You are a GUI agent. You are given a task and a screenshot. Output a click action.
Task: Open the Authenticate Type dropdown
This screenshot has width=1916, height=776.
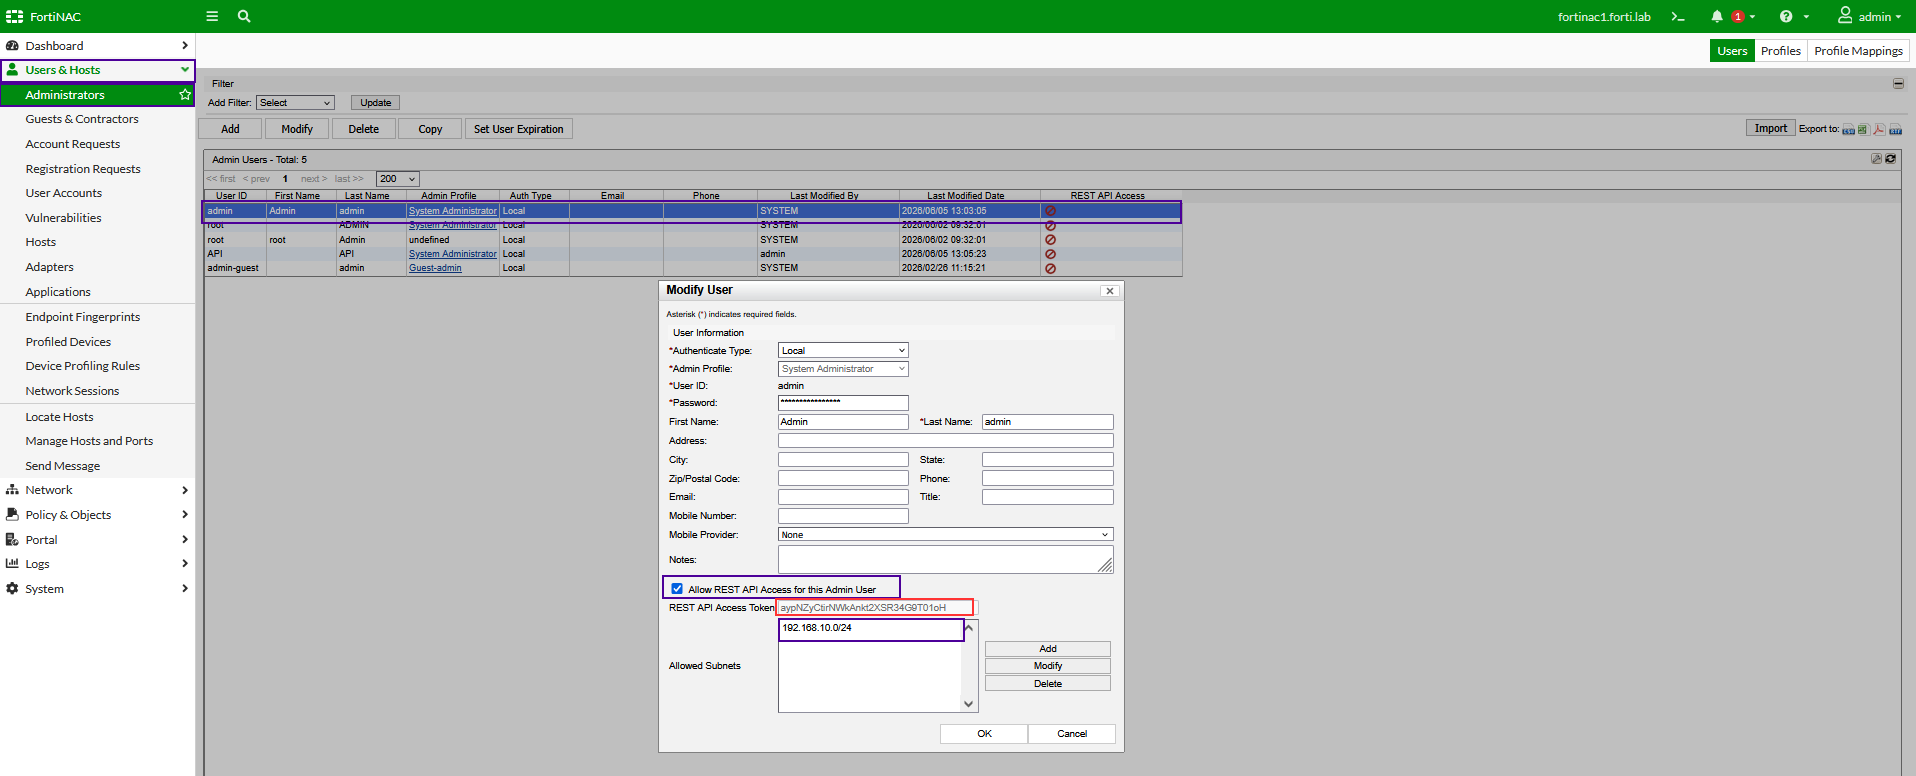coord(843,350)
